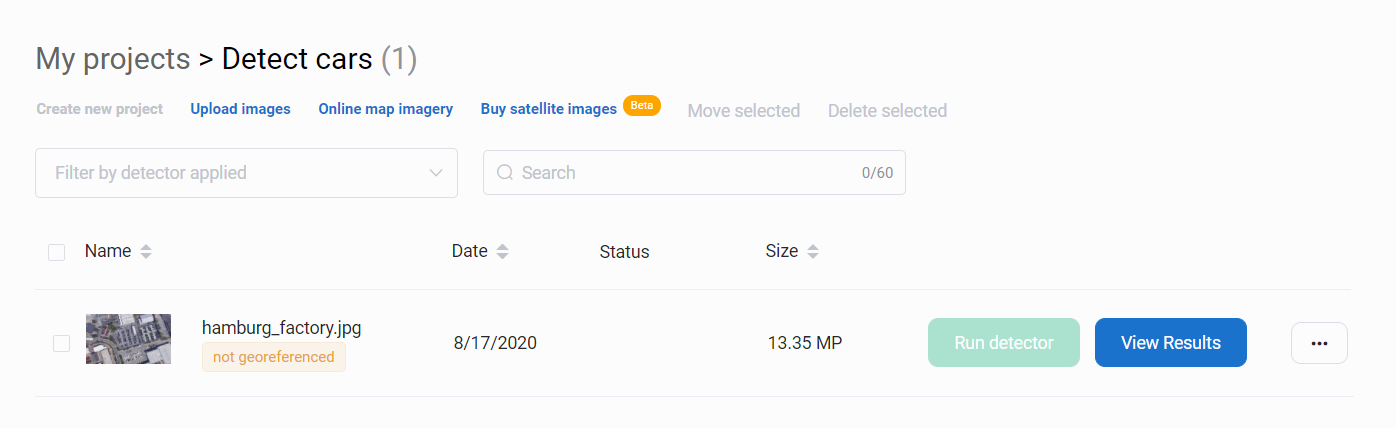Click the Beta badge
This screenshot has height=432, width=1396.
(641, 106)
